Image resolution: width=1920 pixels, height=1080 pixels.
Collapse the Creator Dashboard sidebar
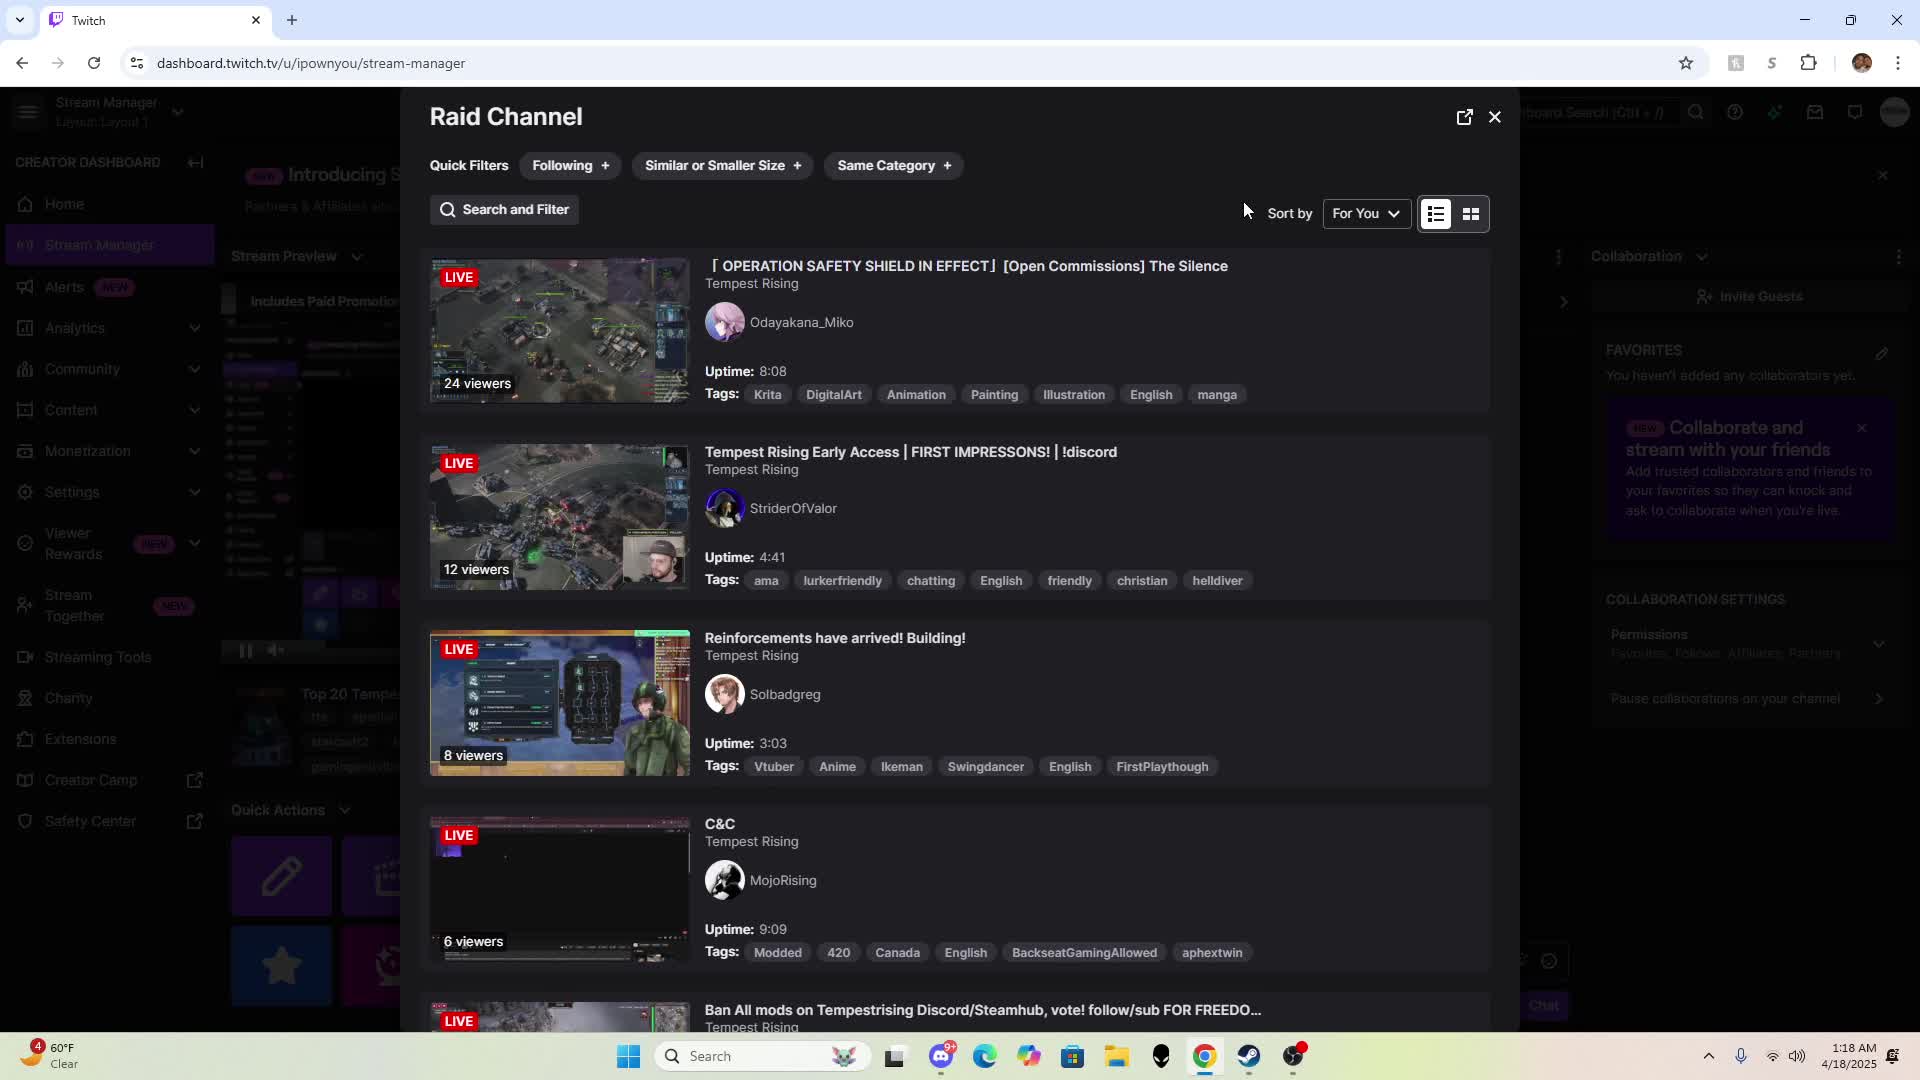tap(196, 162)
